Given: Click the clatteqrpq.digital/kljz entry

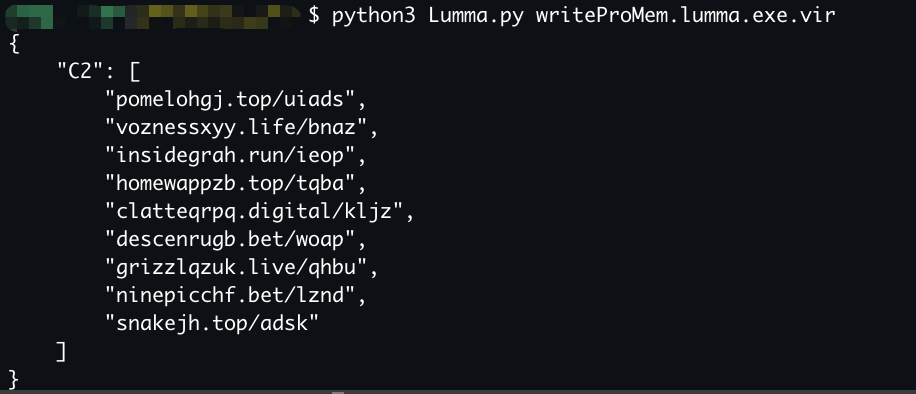Looking at the screenshot, I should pyautogui.click(x=259, y=212).
